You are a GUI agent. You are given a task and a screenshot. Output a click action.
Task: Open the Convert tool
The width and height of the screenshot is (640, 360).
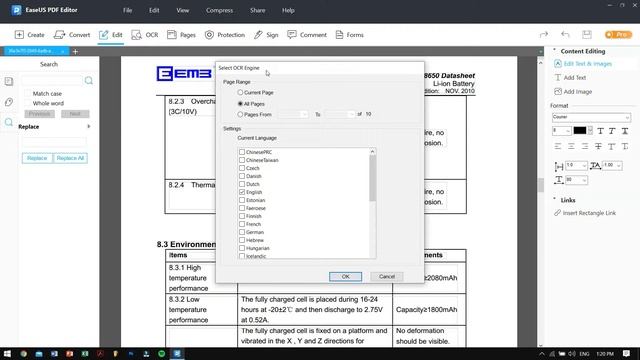(x=72, y=35)
